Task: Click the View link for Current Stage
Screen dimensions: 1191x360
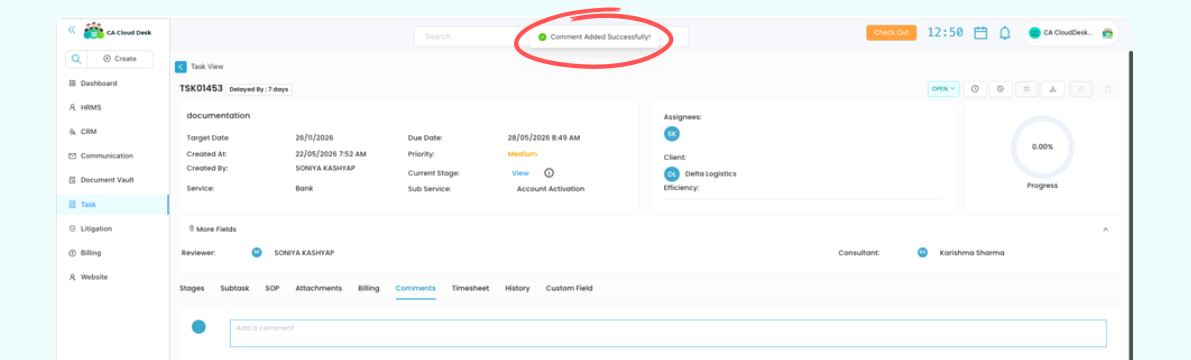Action: click(520, 173)
